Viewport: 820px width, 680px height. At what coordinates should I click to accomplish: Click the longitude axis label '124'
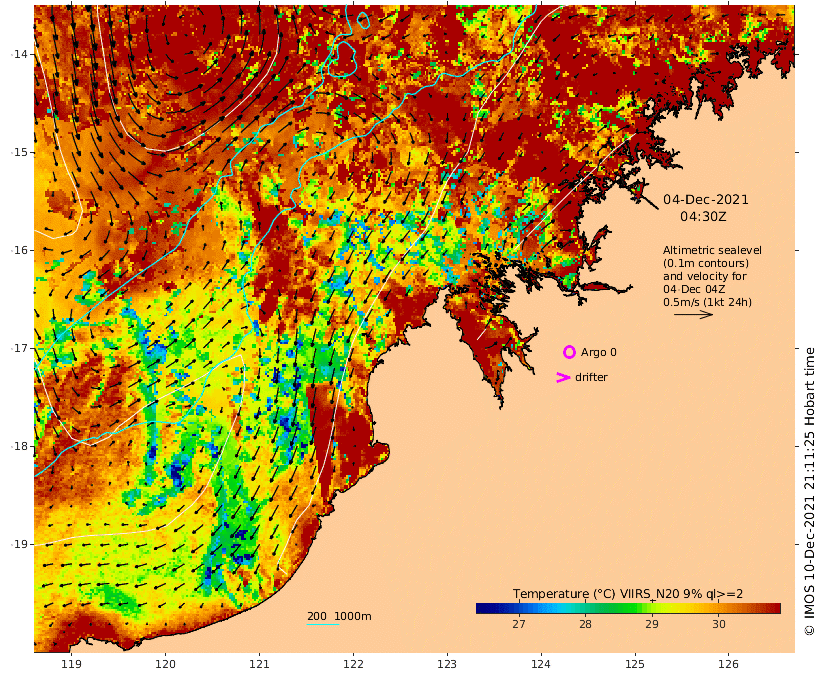coord(541,664)
